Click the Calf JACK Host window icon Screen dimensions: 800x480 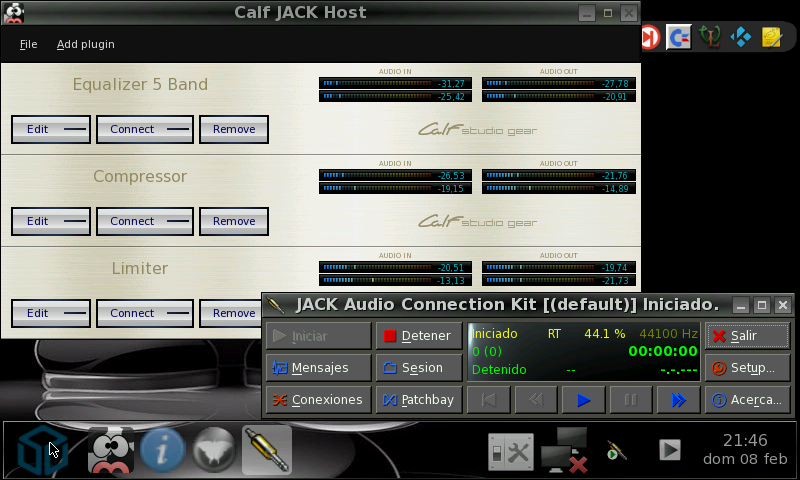pyautogui.click(x=14, y=13)
